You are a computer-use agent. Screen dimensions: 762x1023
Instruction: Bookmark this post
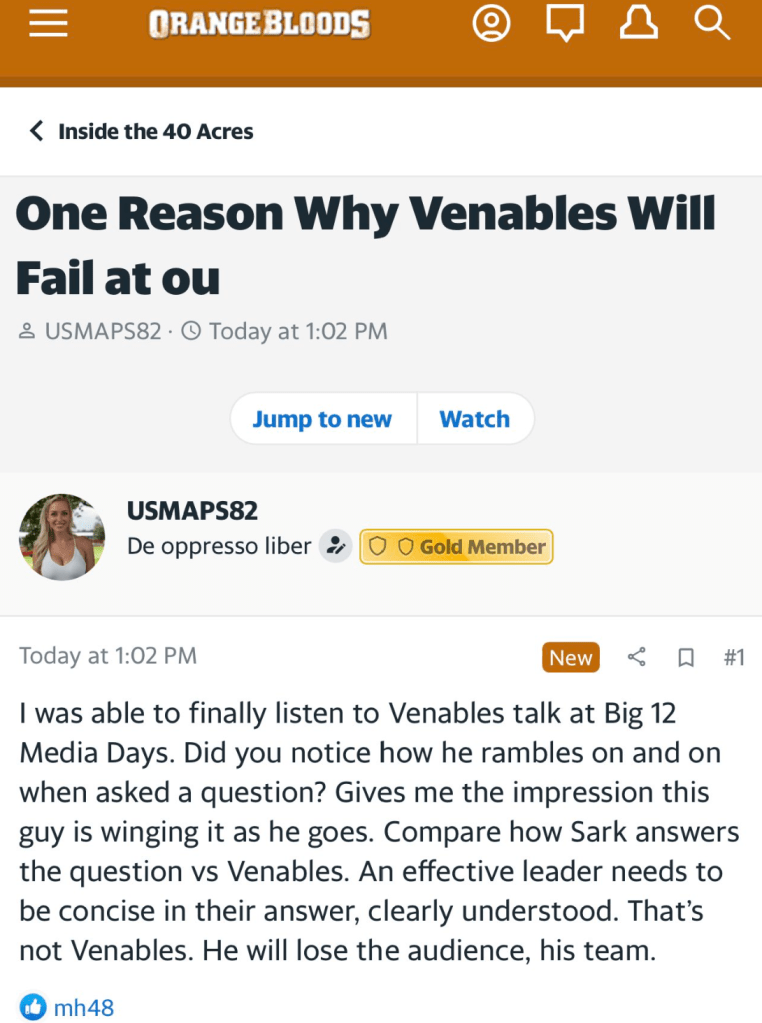686,657
